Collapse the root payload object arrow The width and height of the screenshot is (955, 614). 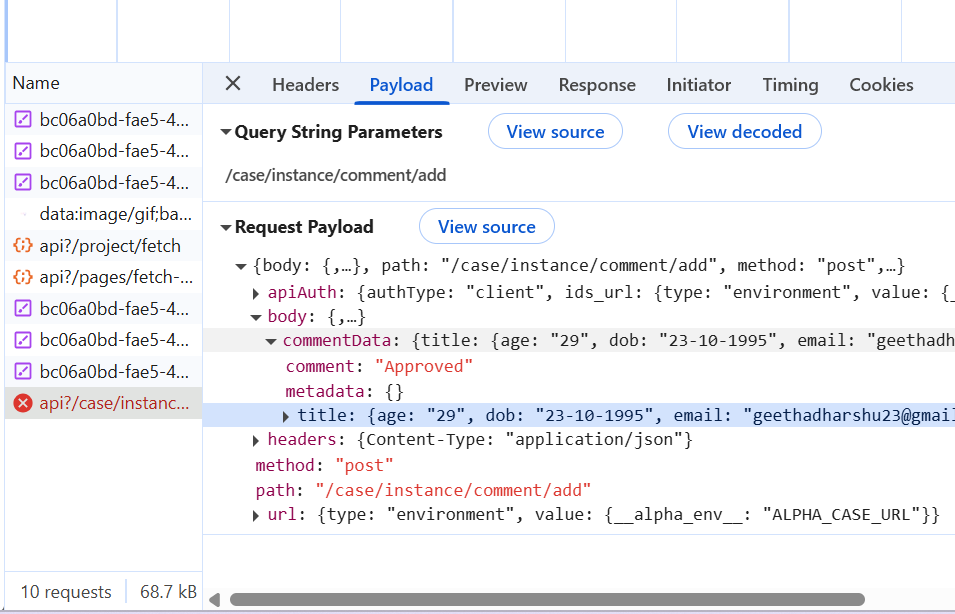[241, 266]
